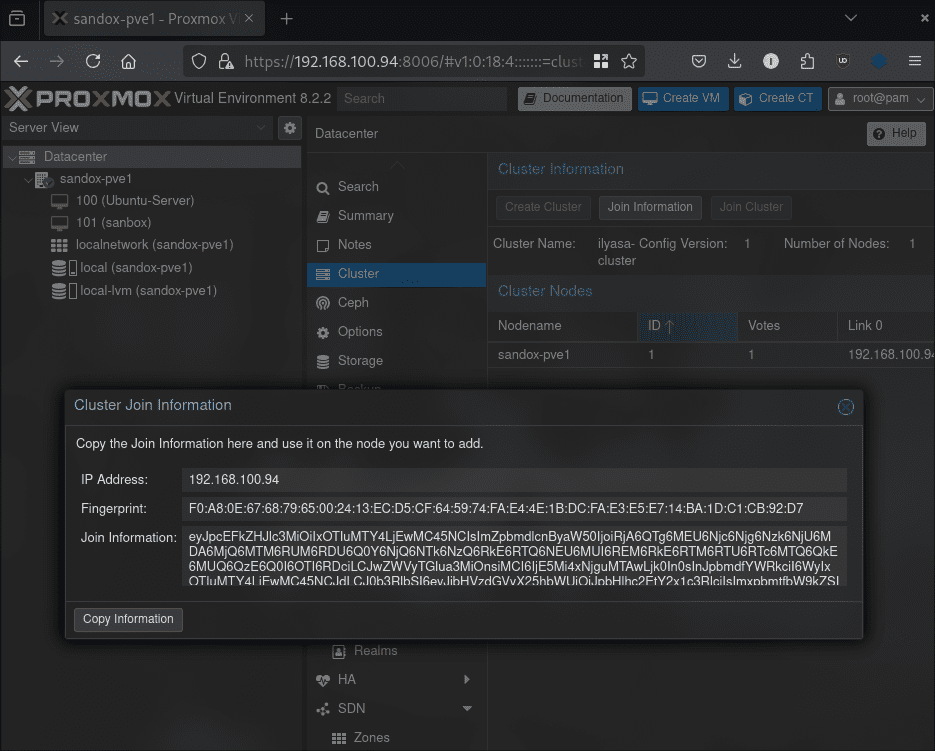Bookmark this page with the star icon
Screen dimensions: 935x751
(x=629, y=61)
